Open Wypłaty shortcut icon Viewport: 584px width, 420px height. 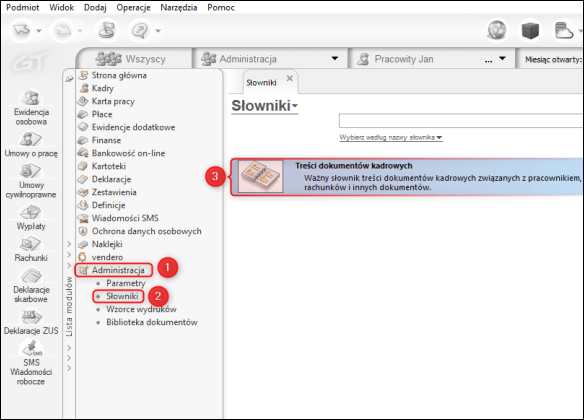tap(31, 217)
